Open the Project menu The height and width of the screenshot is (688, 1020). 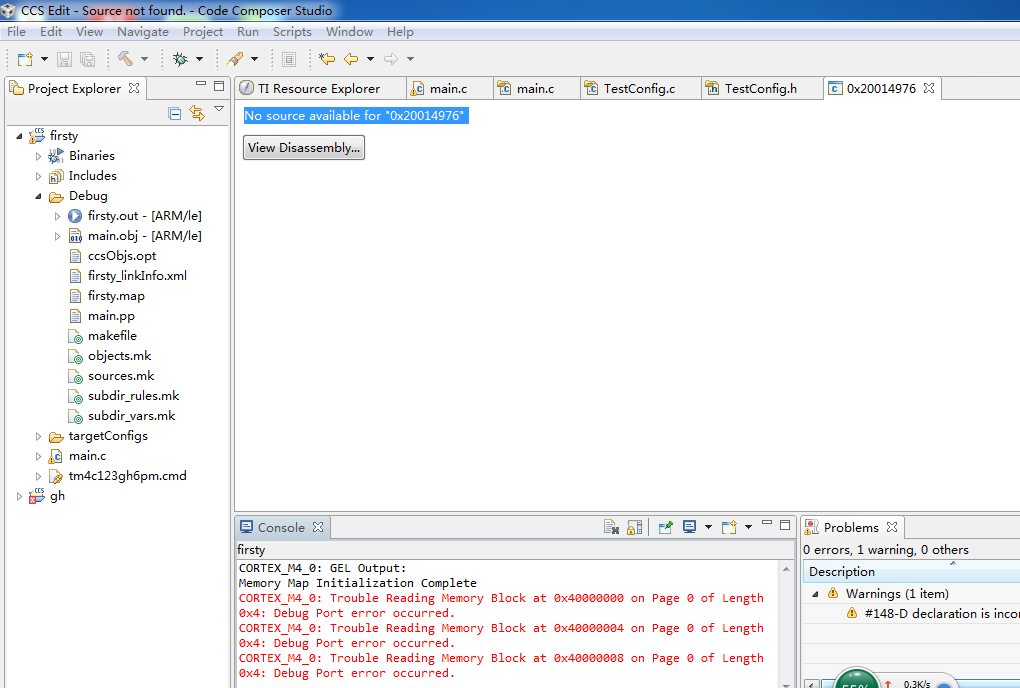click(203, 32)
